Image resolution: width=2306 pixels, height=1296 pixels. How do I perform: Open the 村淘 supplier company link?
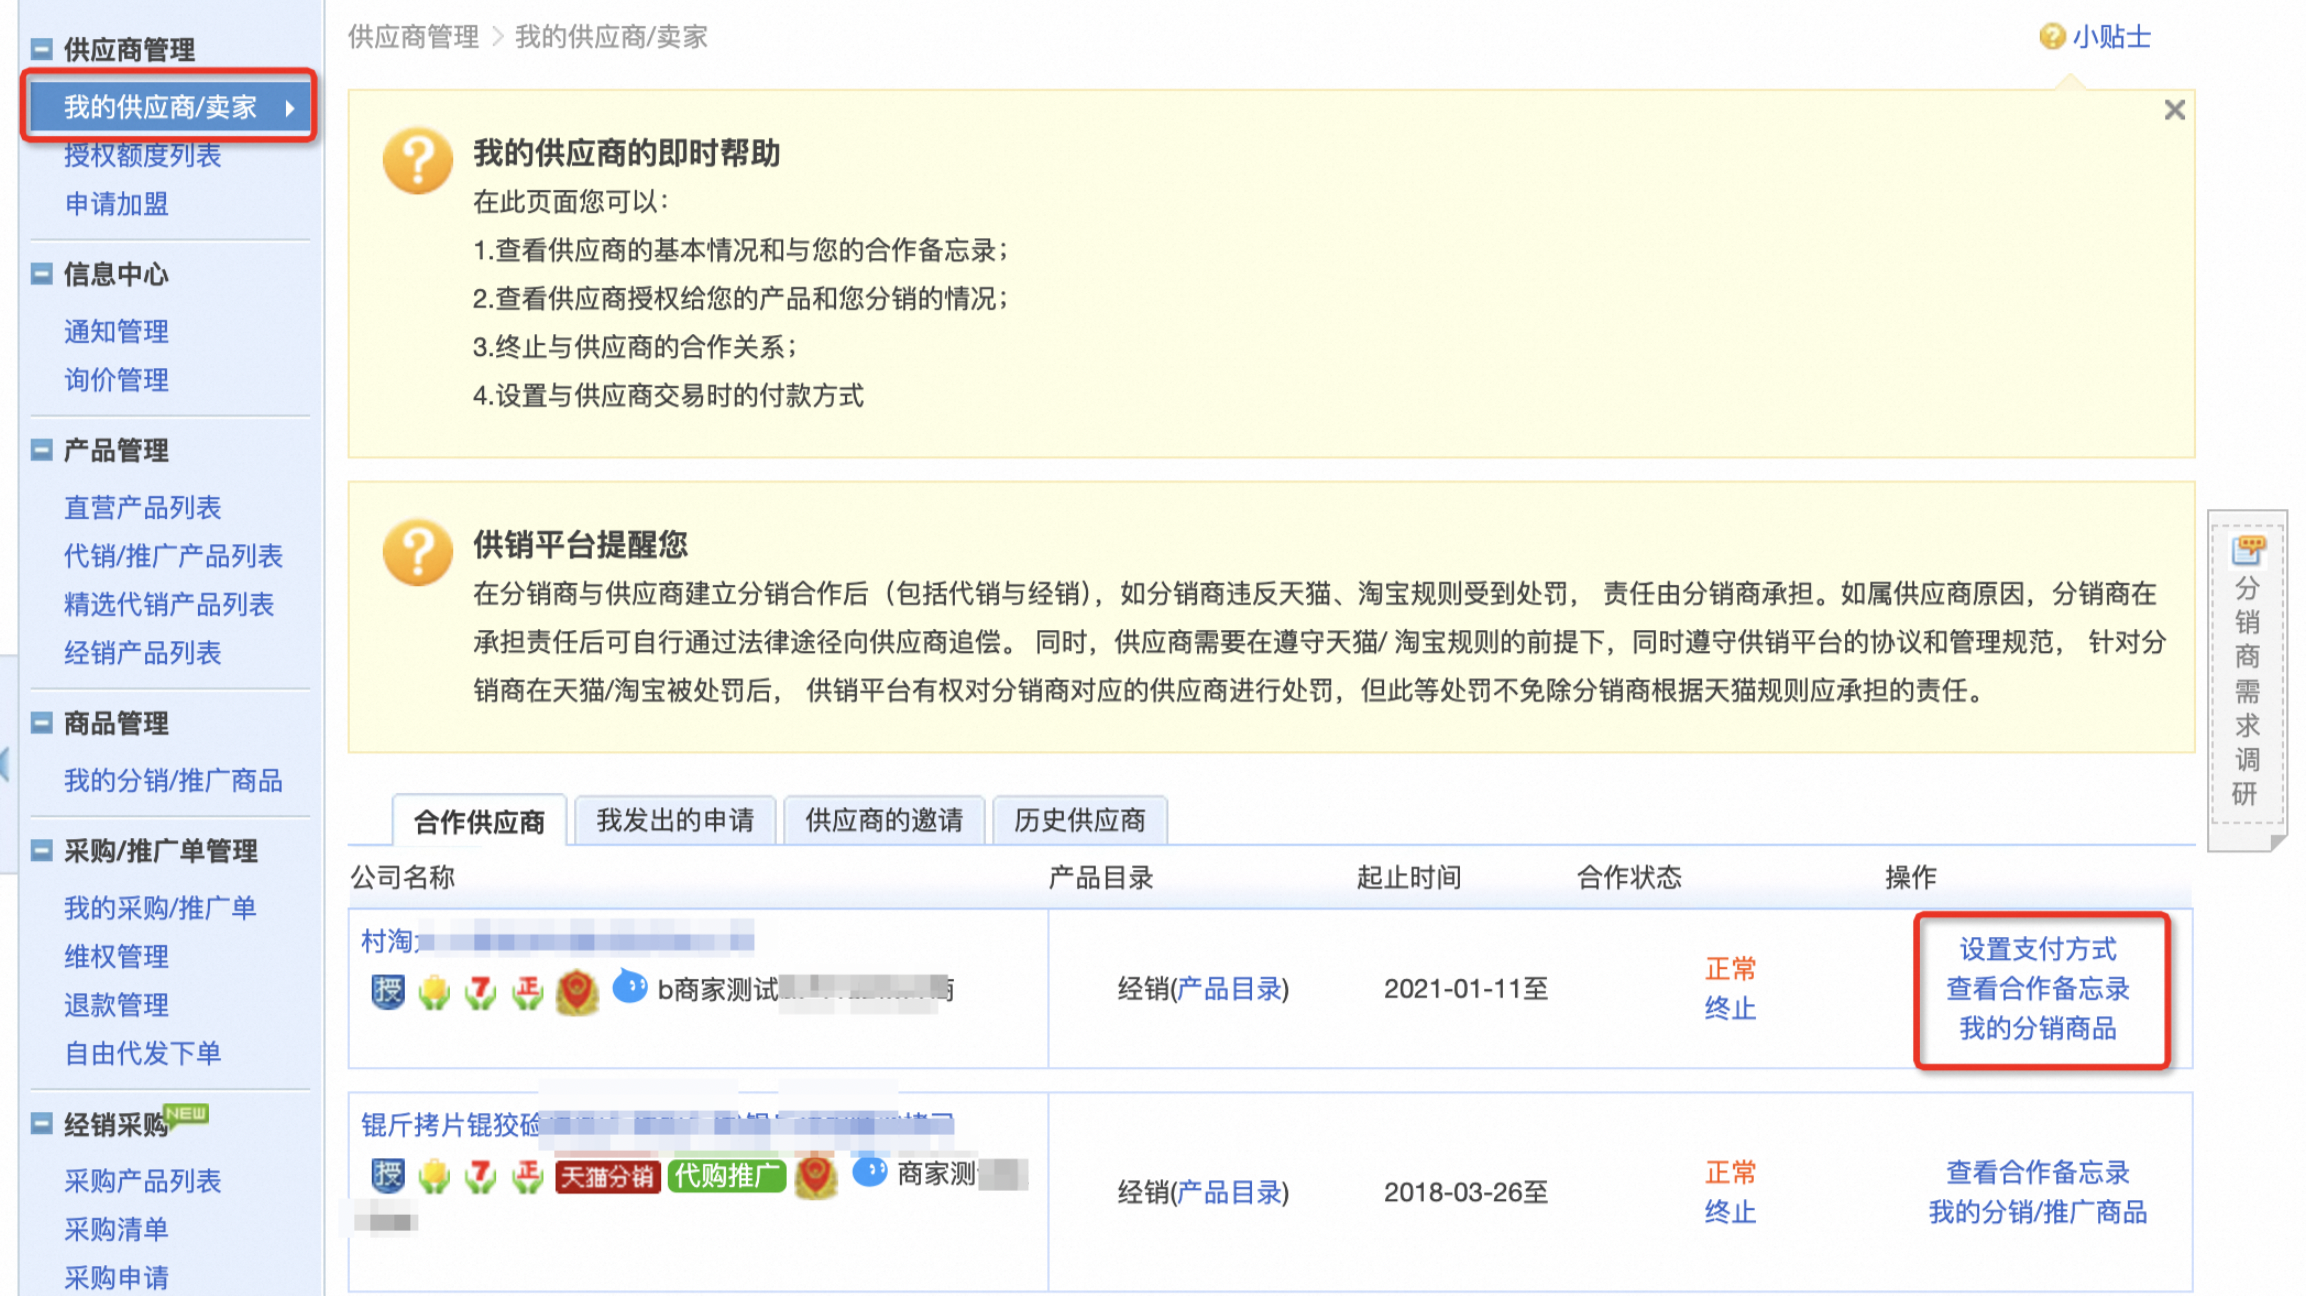click(557, 940)
